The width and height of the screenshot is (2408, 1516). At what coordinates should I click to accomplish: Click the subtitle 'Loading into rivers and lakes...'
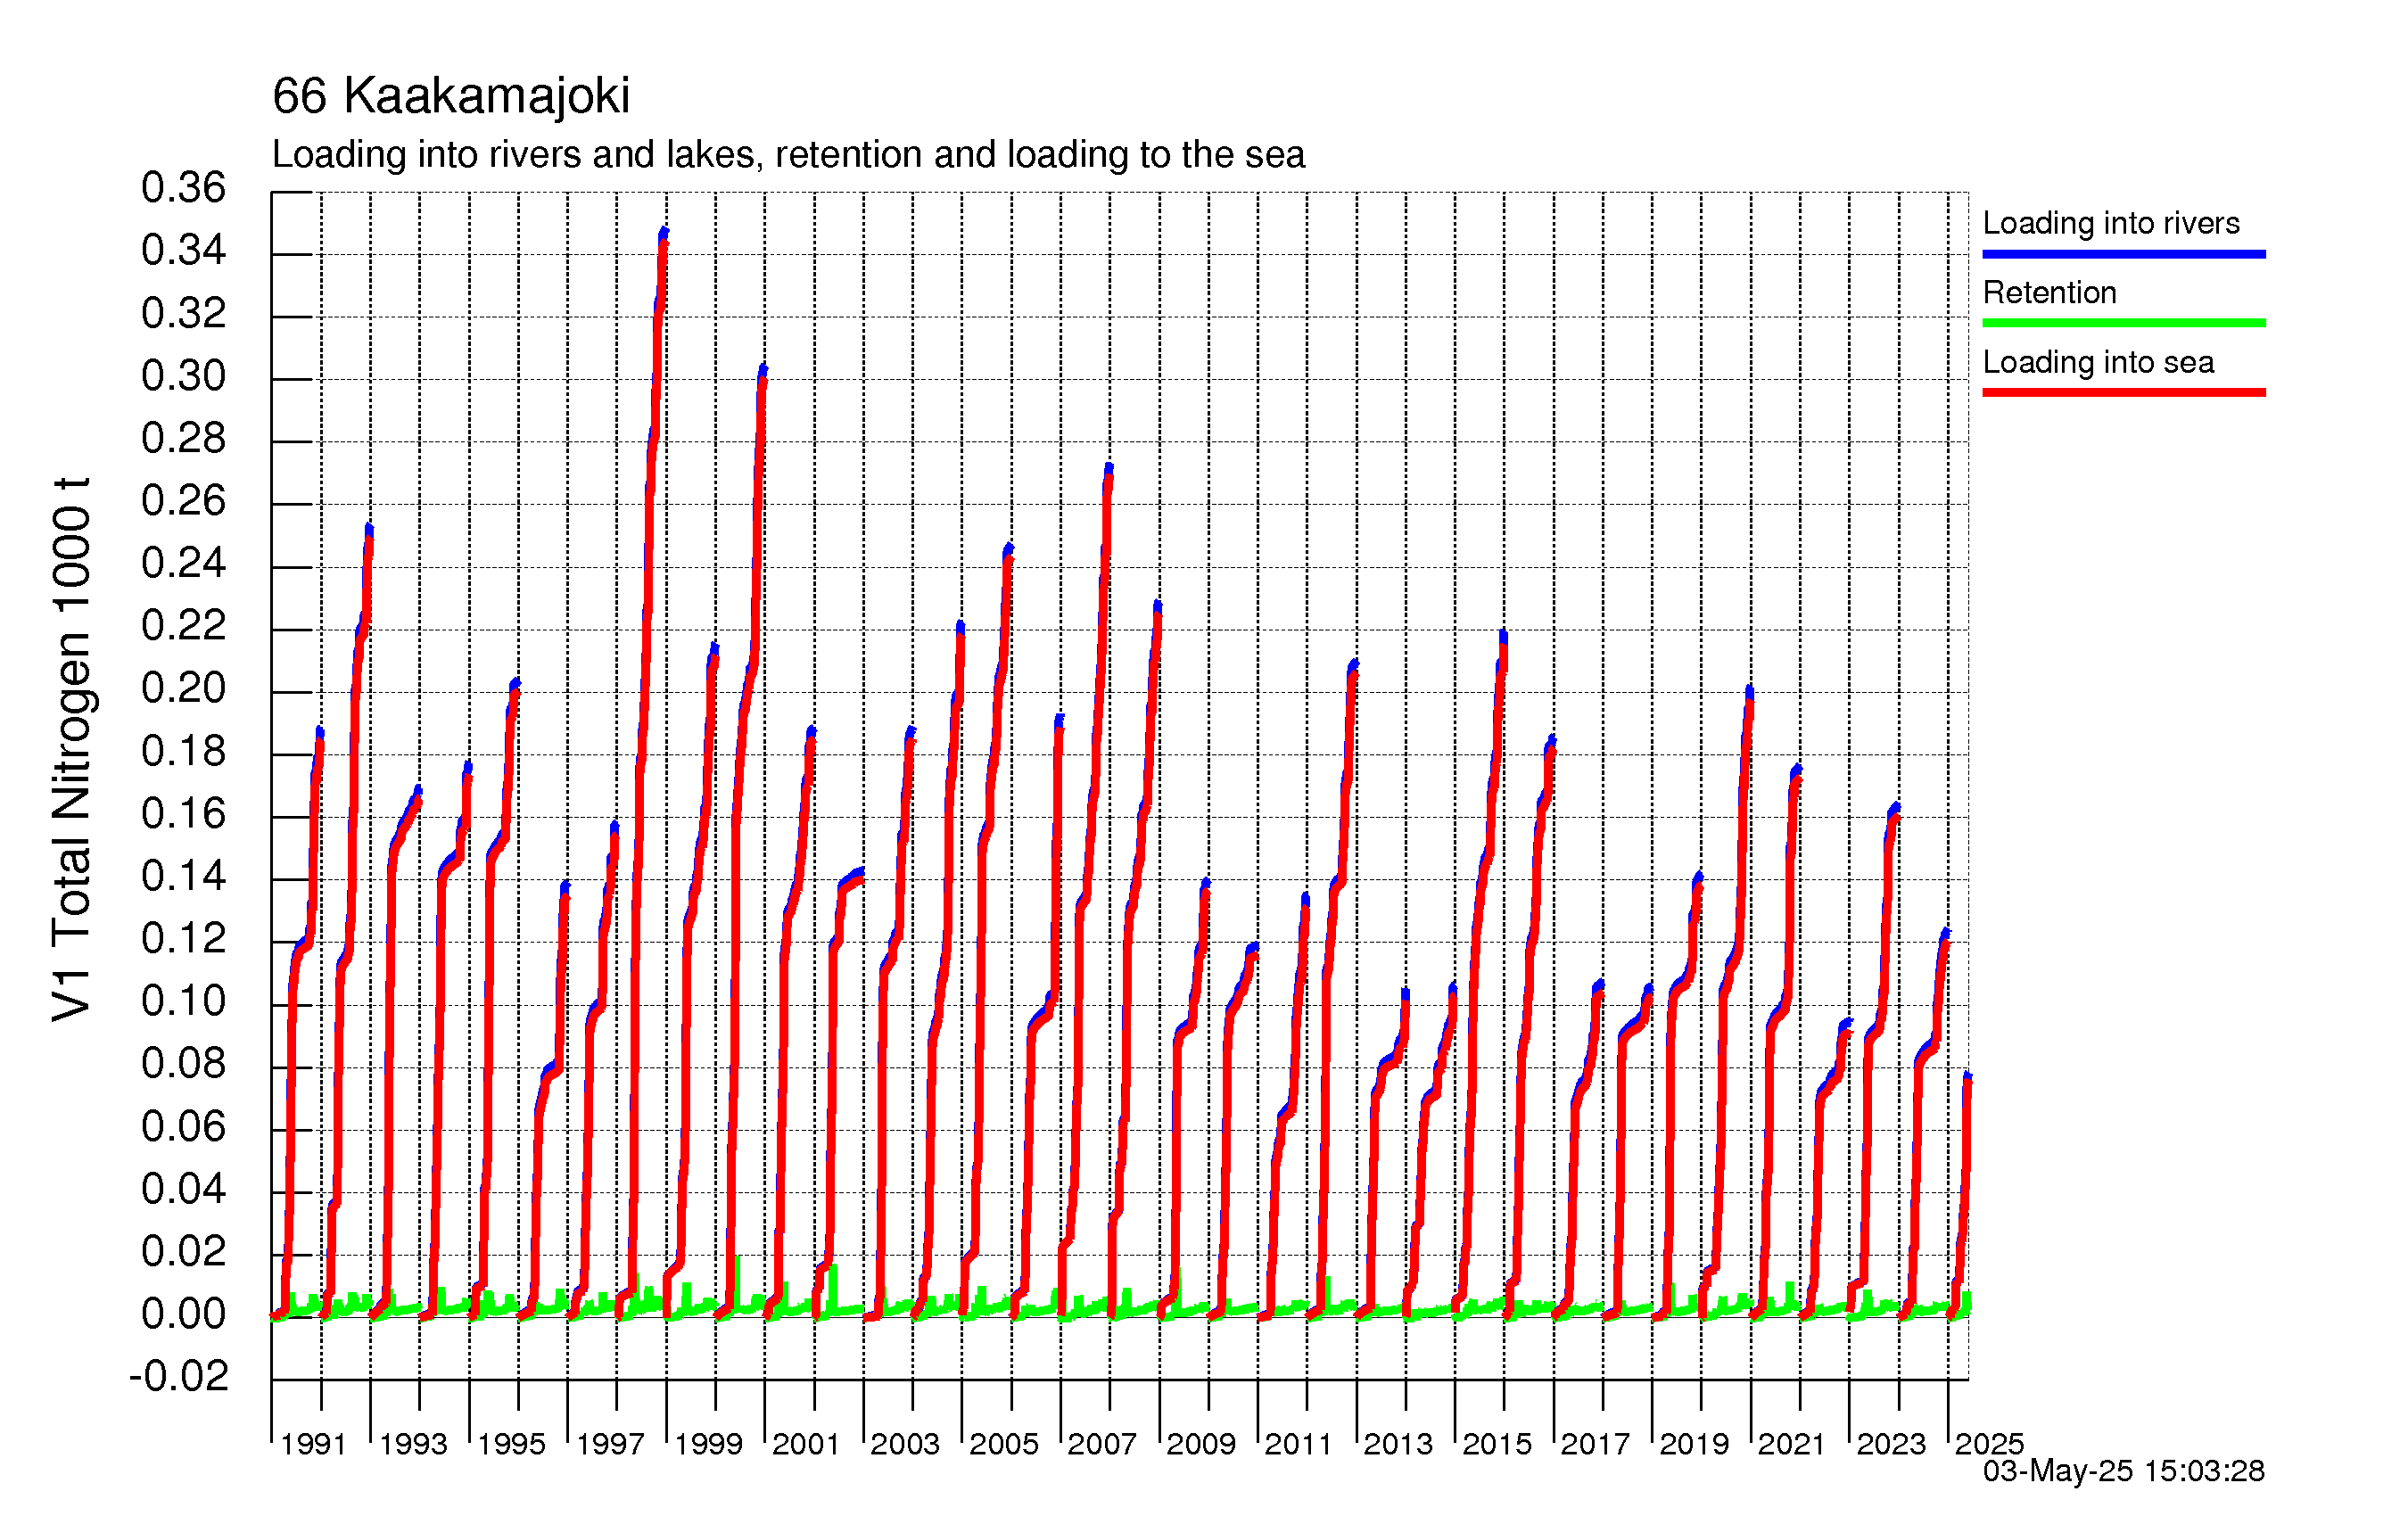[788, 155]
